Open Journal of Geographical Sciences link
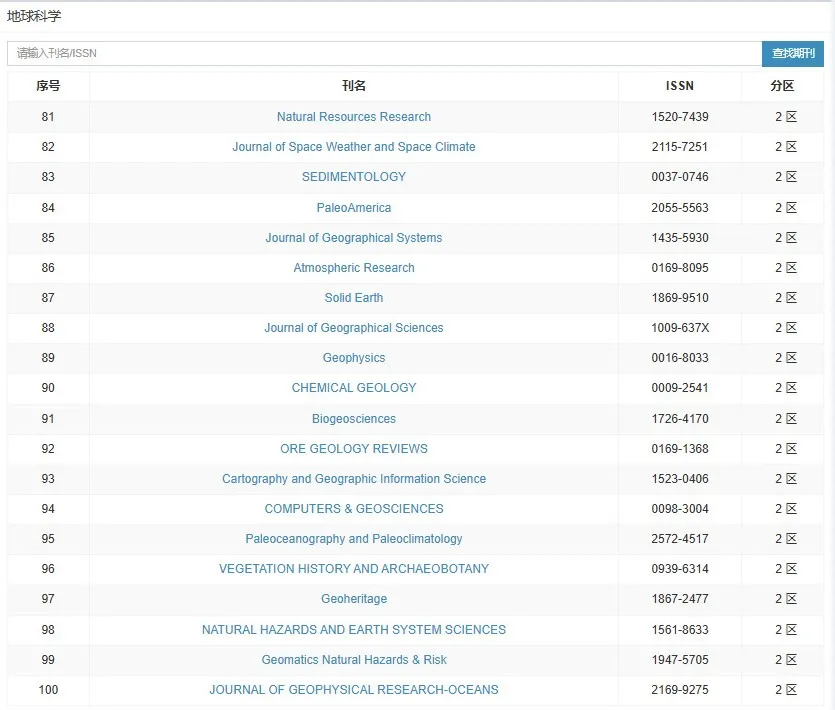 [x=354, y=328]
